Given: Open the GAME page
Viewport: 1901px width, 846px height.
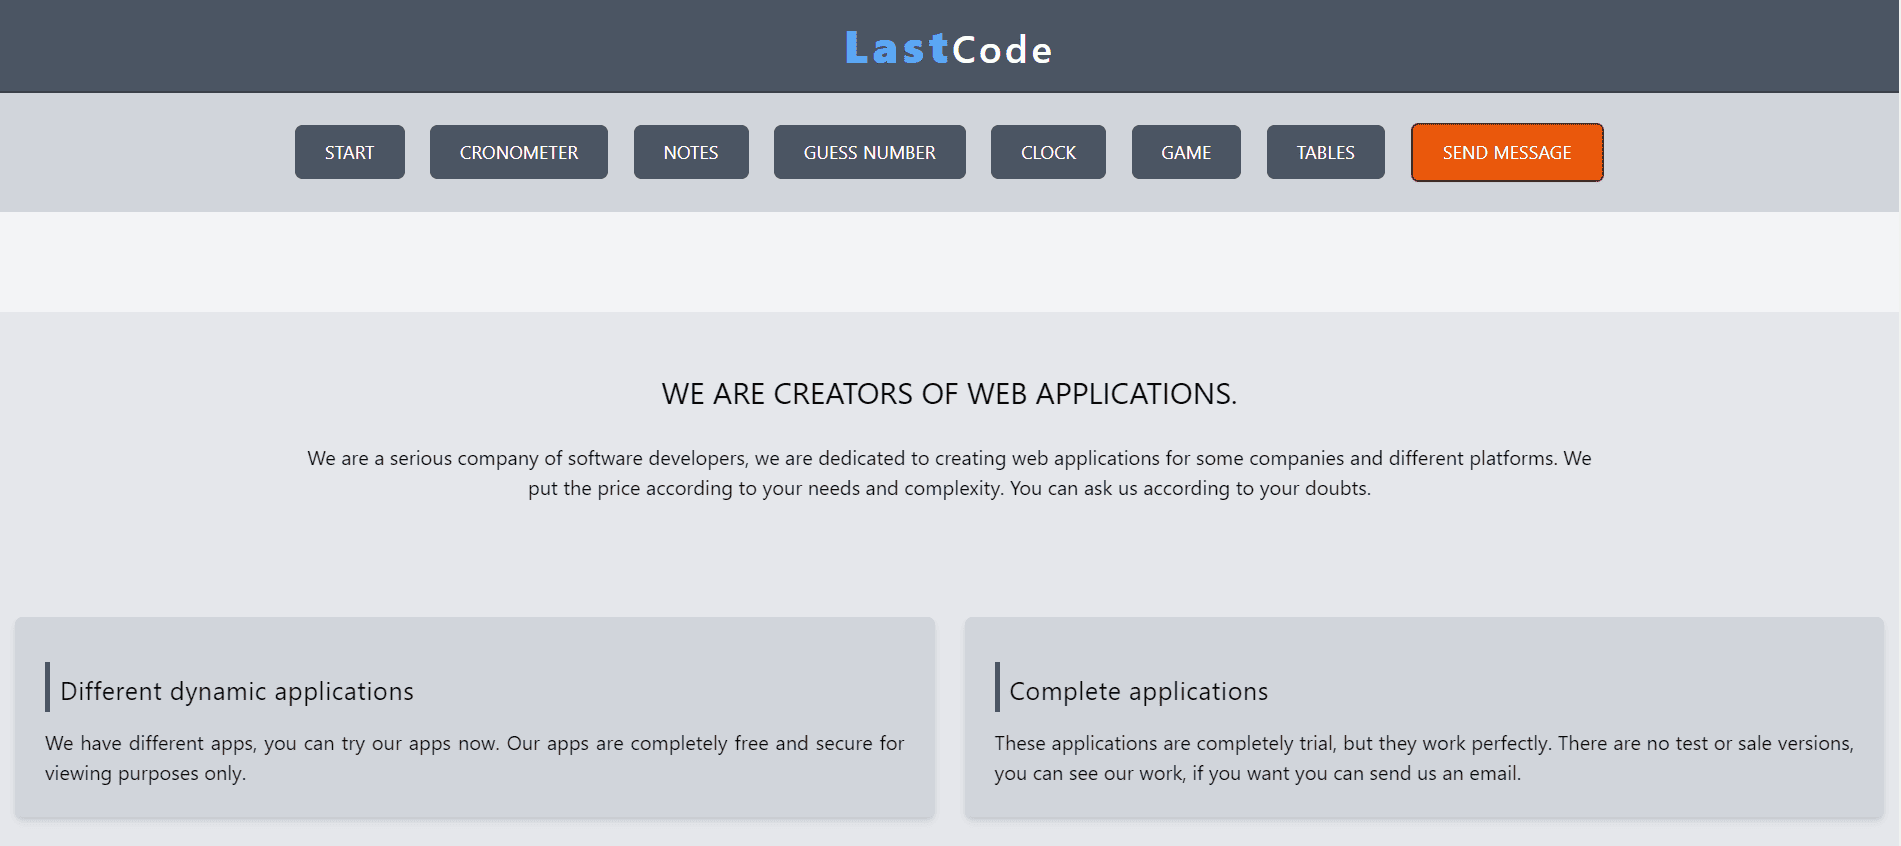Looking at the screenshot, I should [x=1185, y=152].
